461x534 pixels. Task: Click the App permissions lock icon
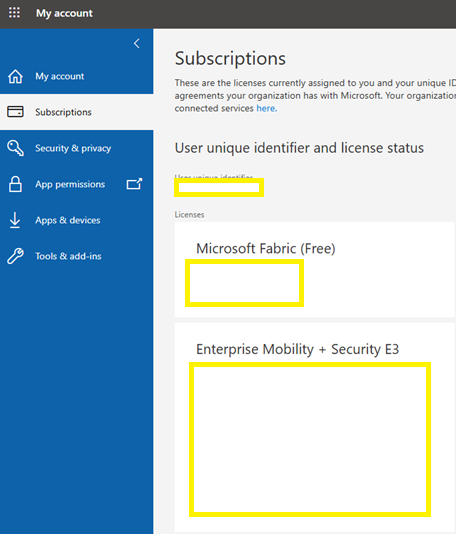coord(15,184)
